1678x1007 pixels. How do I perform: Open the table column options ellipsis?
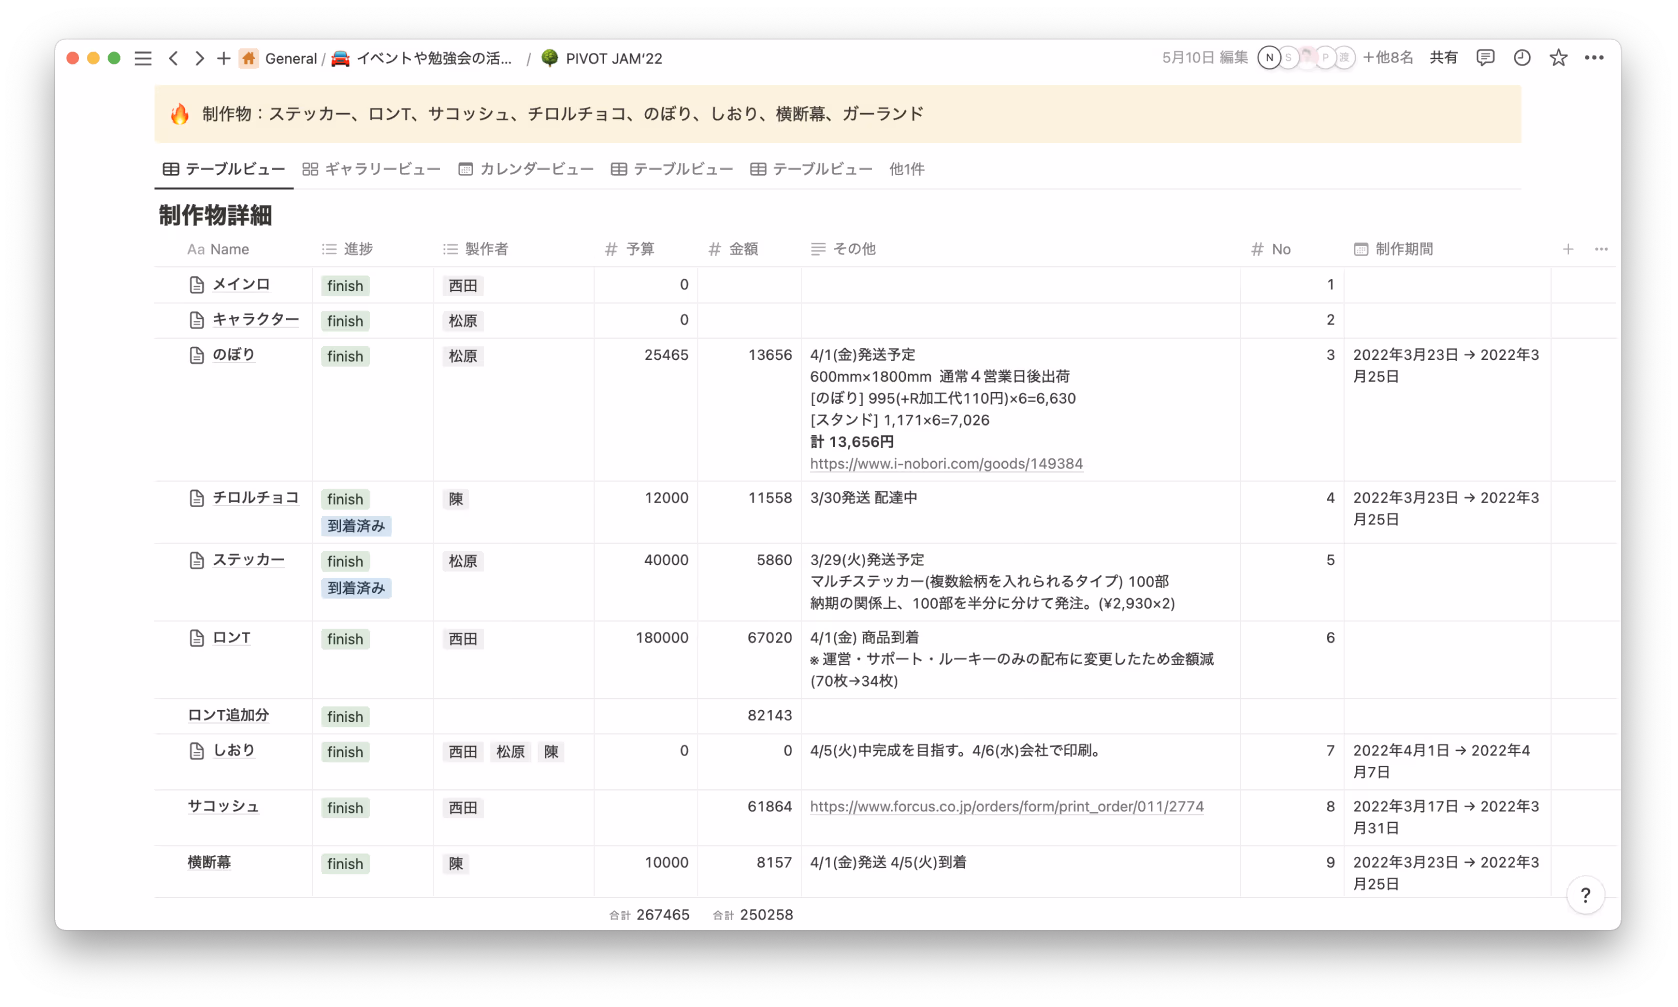1601,249
